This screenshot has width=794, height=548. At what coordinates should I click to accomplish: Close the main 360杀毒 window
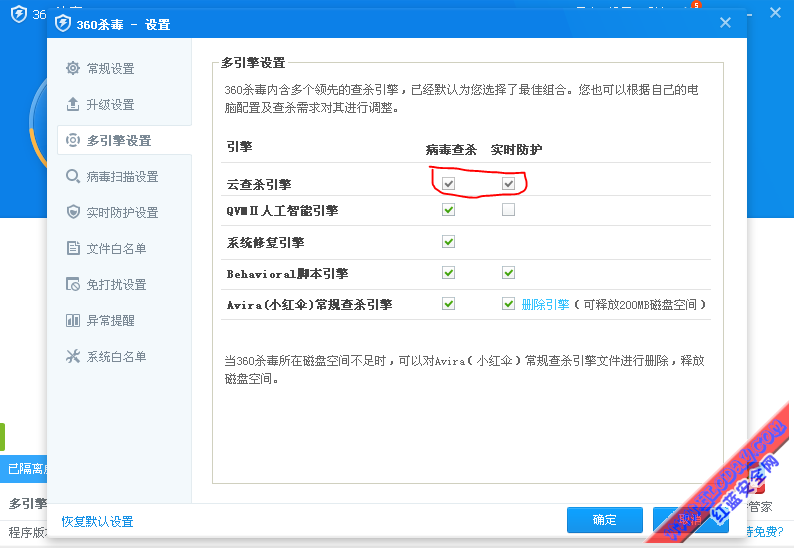[x=775, y=13]
